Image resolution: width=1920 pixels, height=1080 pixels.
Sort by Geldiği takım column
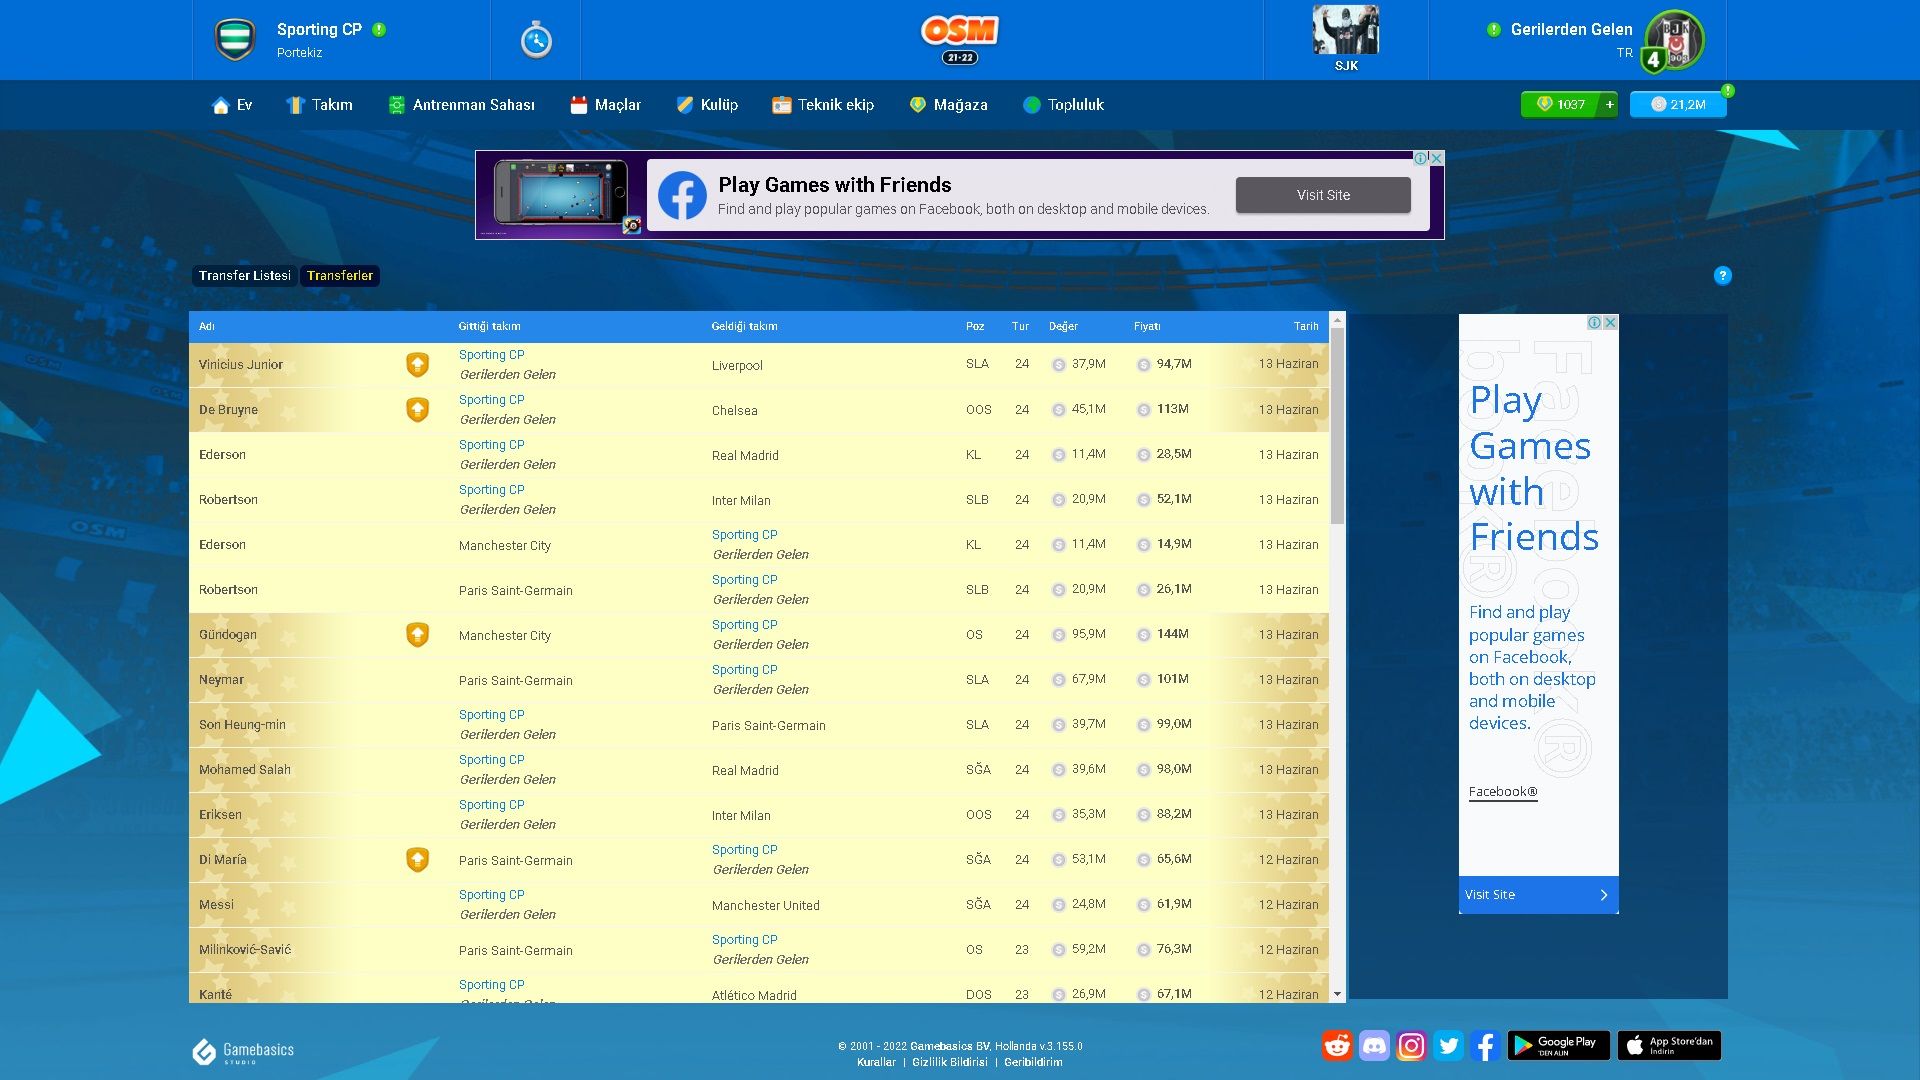pos(744,326)
